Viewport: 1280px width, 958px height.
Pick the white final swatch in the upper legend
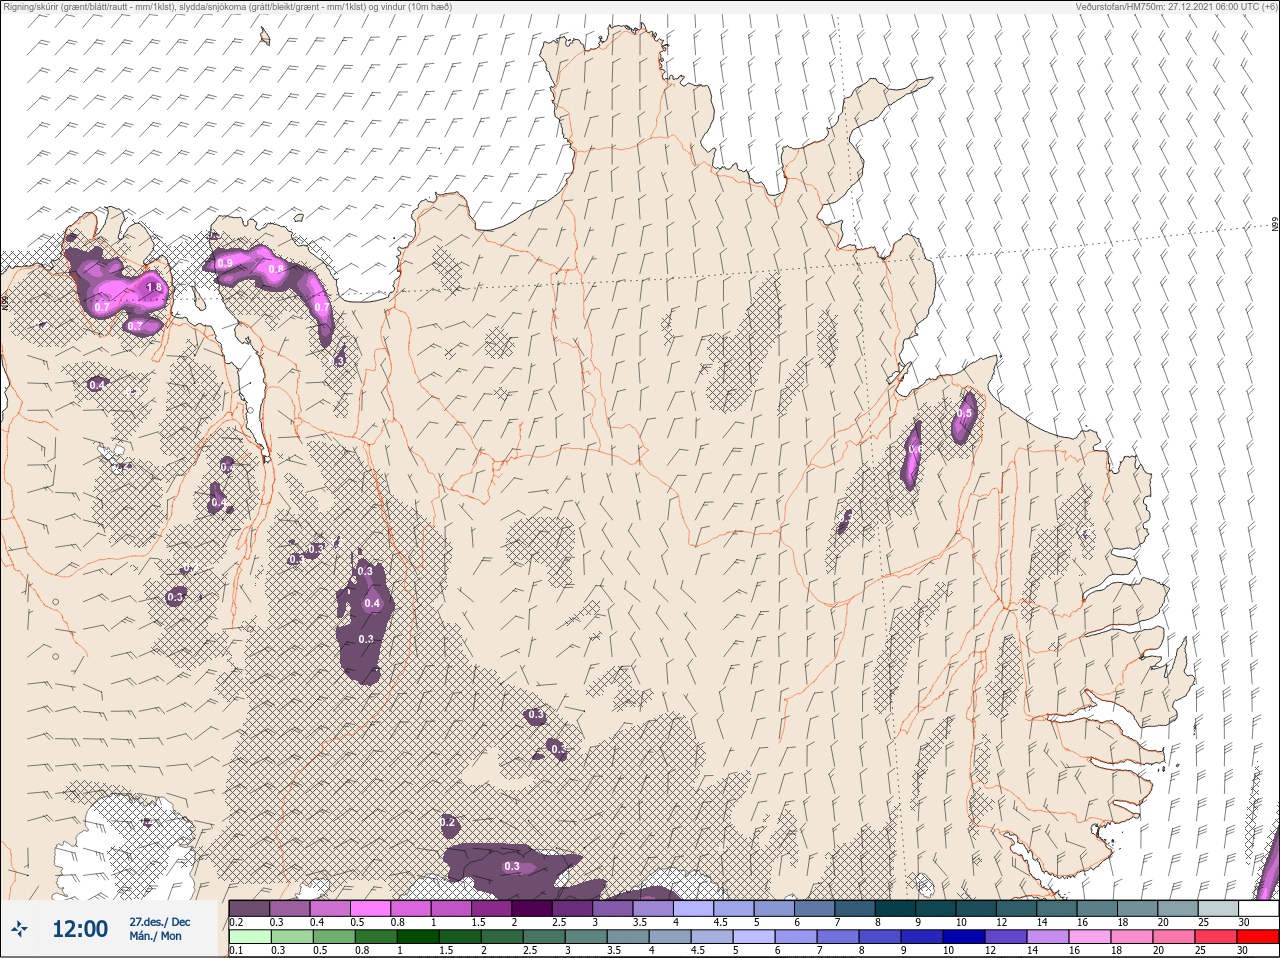pos(1258,909)
